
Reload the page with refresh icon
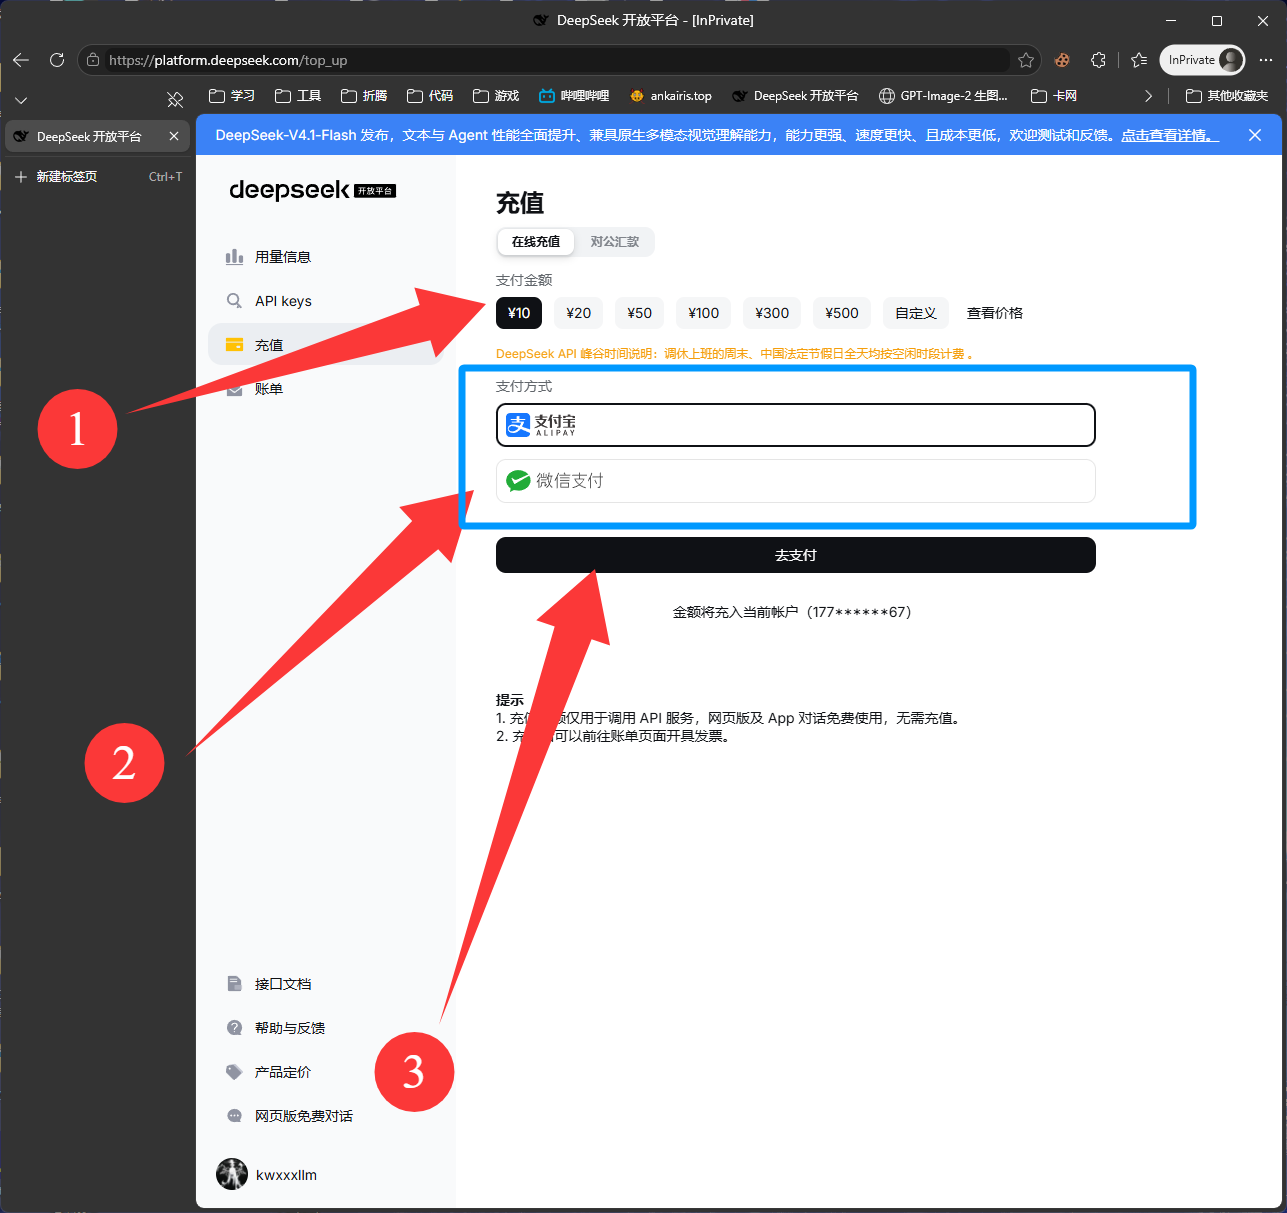(x=57, y=60)
